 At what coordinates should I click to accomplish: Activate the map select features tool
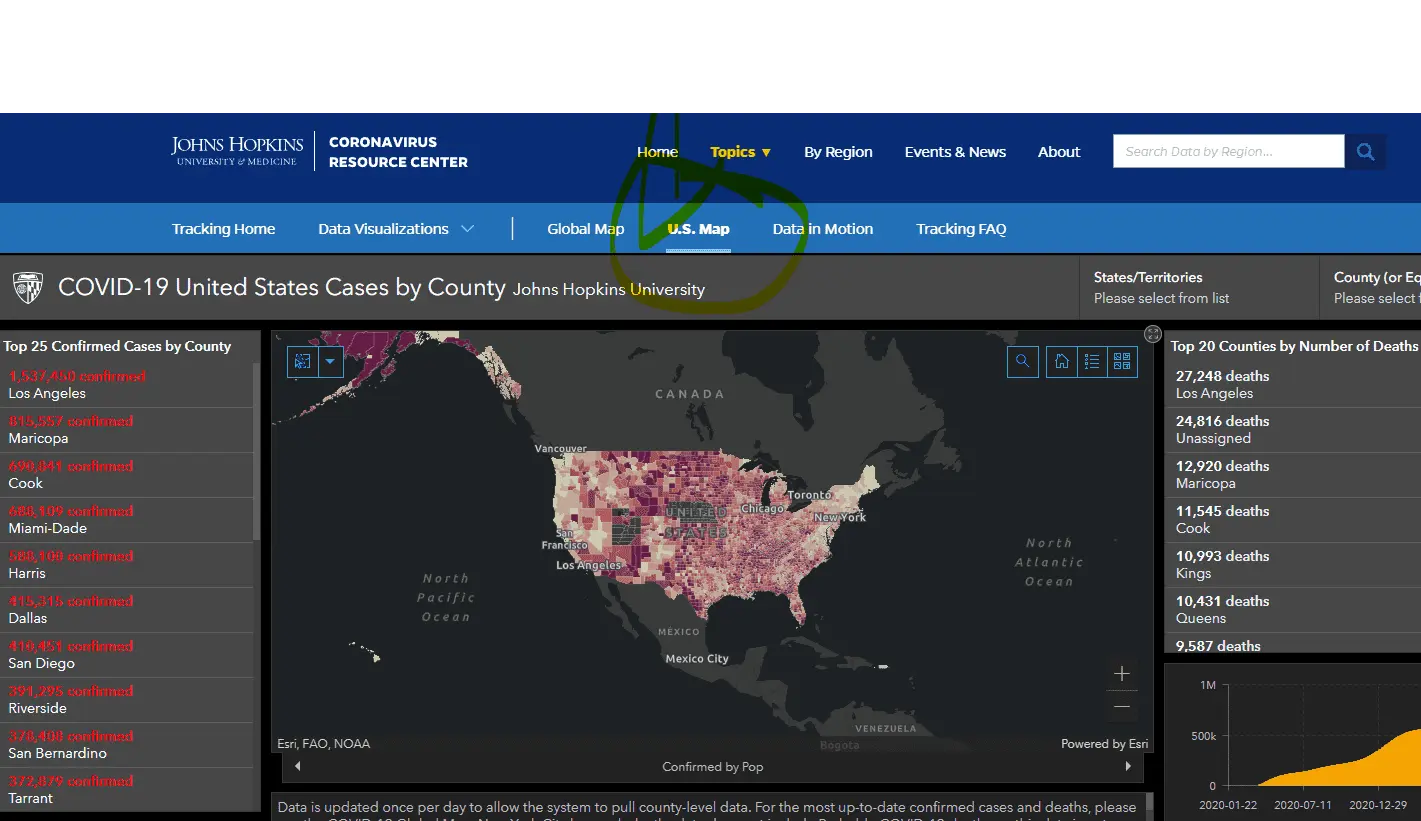[303, 362]
